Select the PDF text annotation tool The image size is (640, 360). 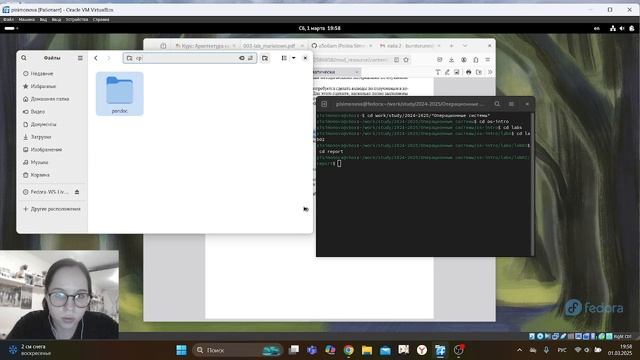(x=438, y=72)
